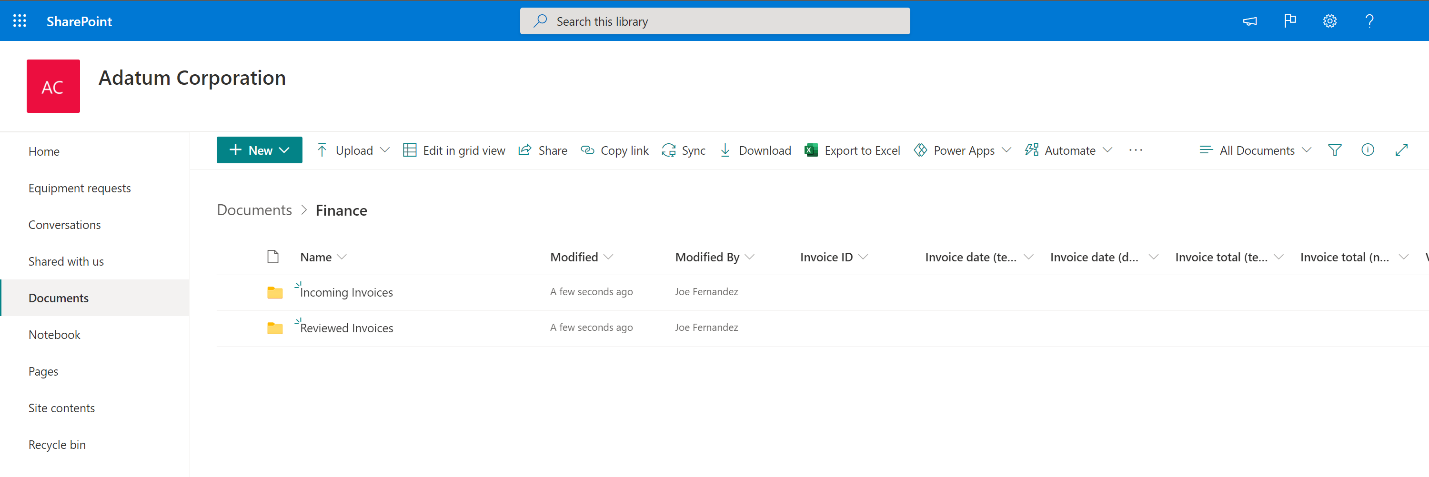The image size is (1429, 477).
Task: Open the Modified By column menu
Action: (x=714, y=257)
